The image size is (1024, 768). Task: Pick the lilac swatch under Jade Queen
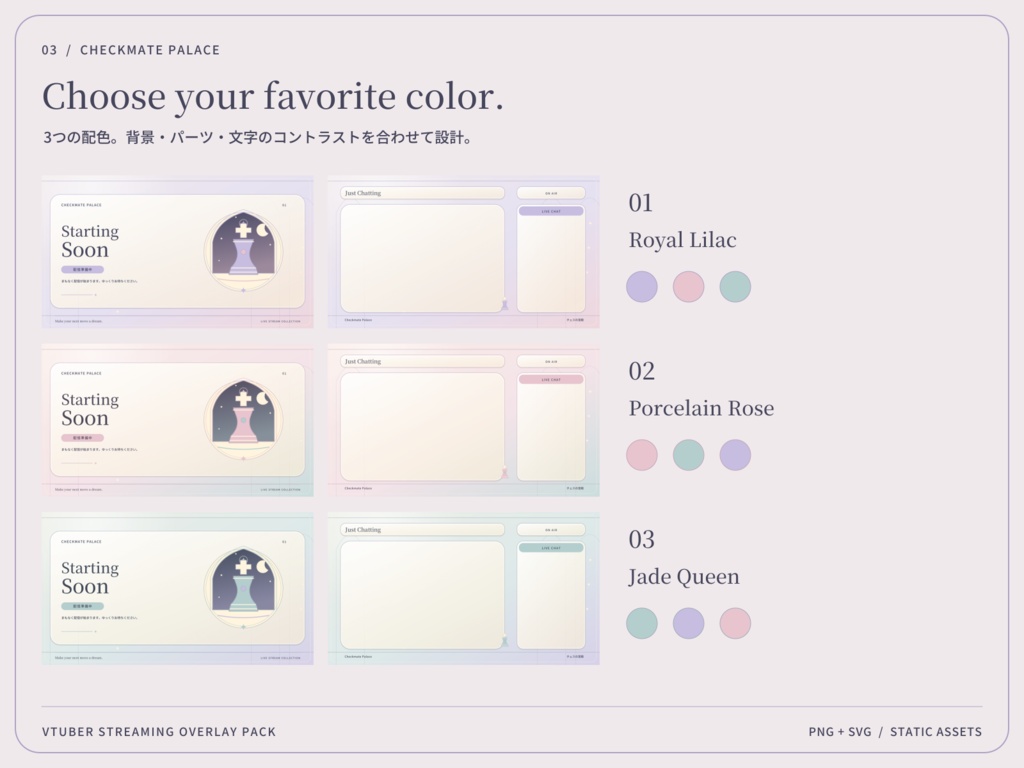point(688,623)
